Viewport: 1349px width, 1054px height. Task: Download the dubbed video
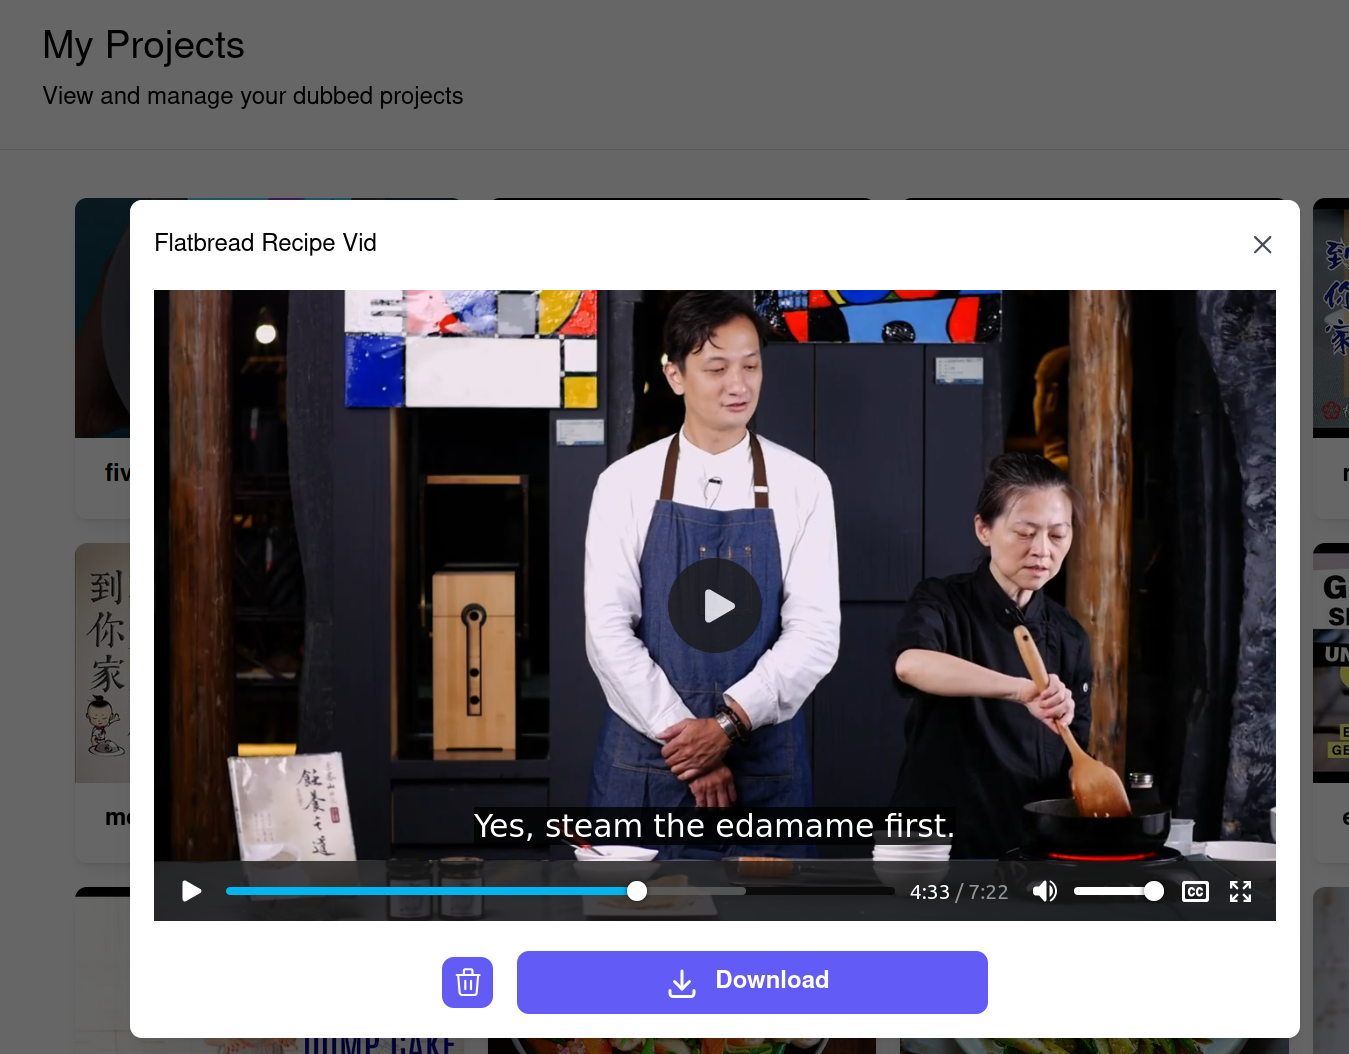752,982
